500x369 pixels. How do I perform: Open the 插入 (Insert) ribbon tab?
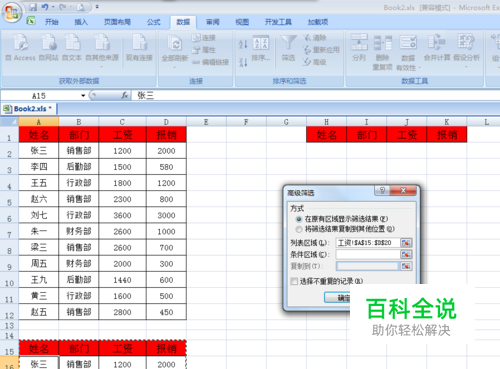tap(81, 22)
